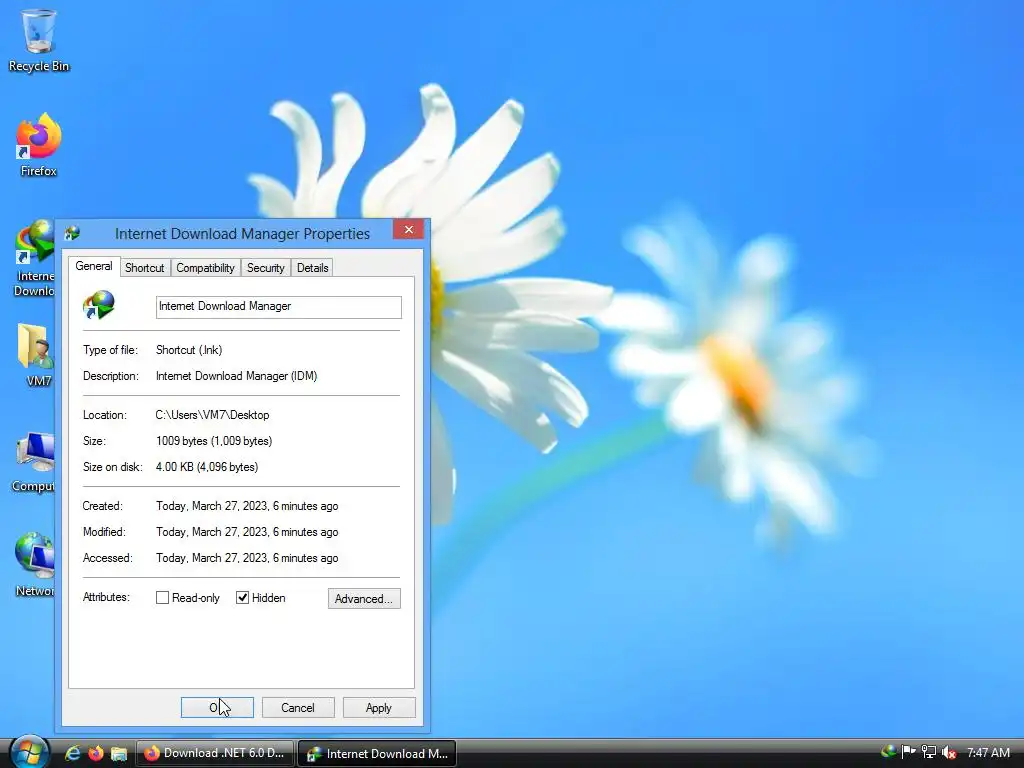Switch to Download .NET 6.0 taskbar window

click(215, 753)
